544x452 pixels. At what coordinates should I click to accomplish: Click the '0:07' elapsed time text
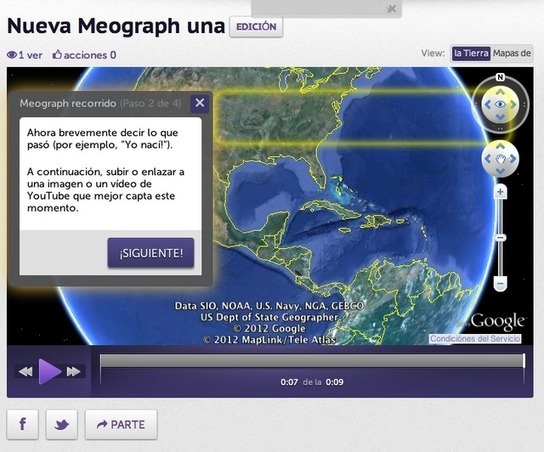click(x=289, y=382)
